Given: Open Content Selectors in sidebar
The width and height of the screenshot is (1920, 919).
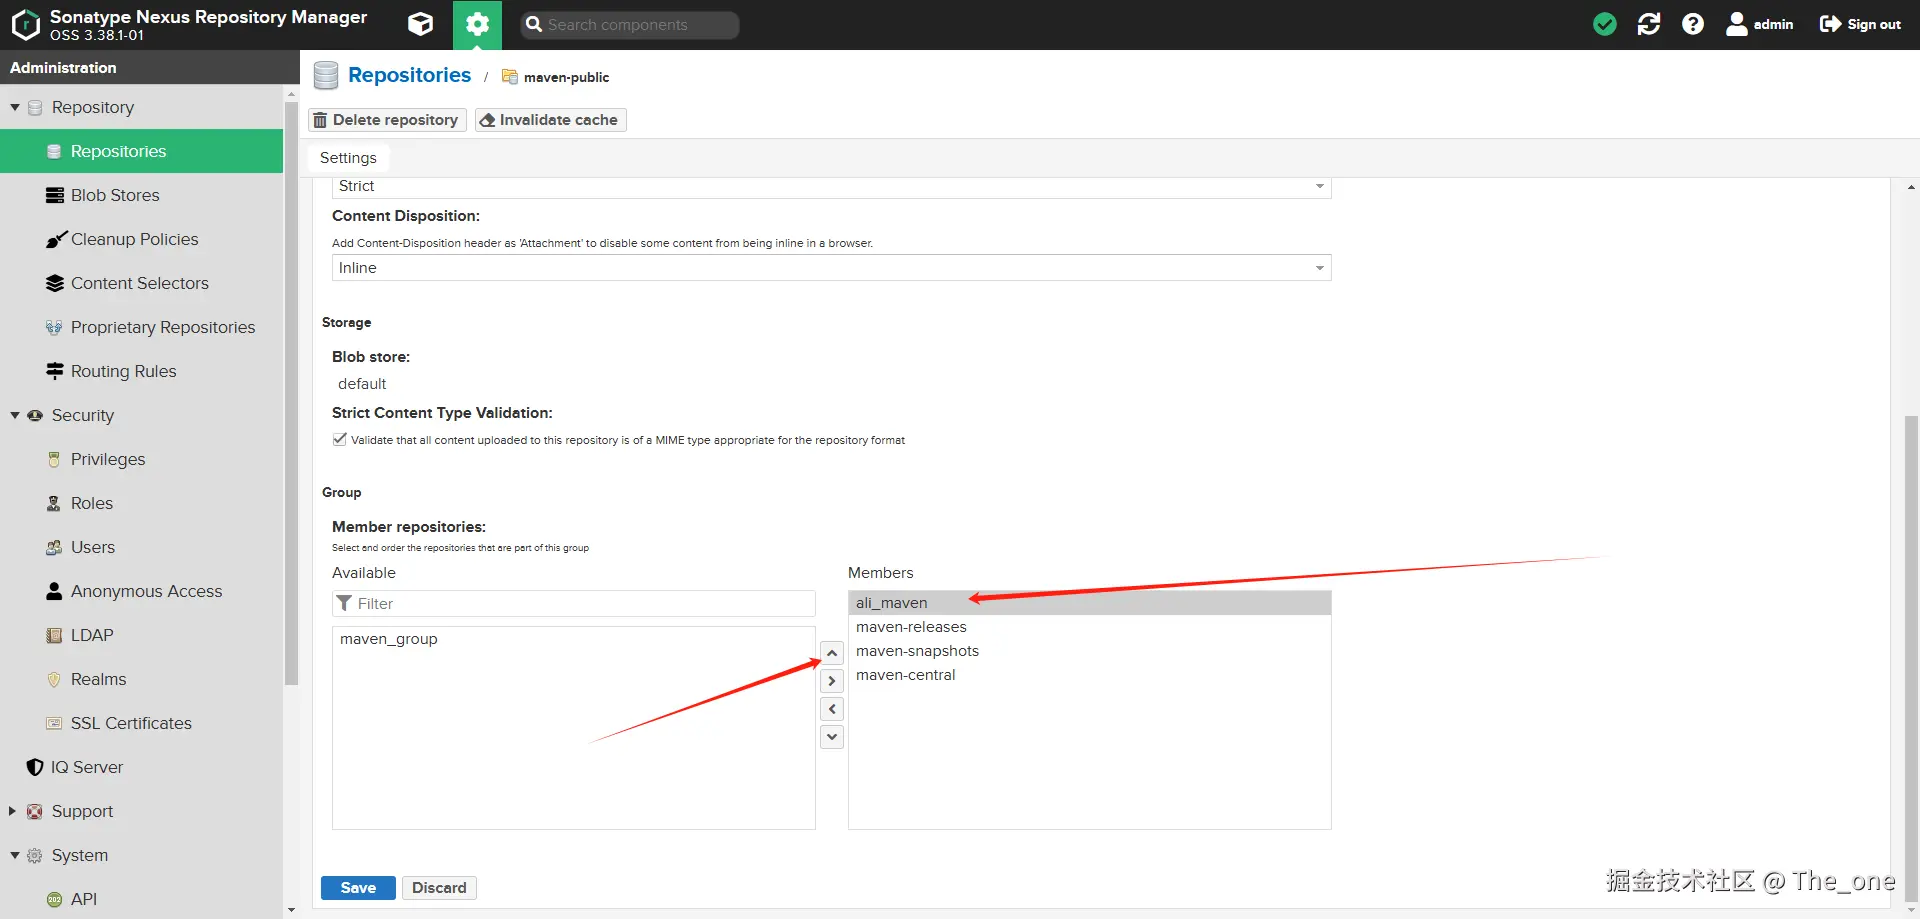Looking at the screenshot, I should [x=142, y=283].
